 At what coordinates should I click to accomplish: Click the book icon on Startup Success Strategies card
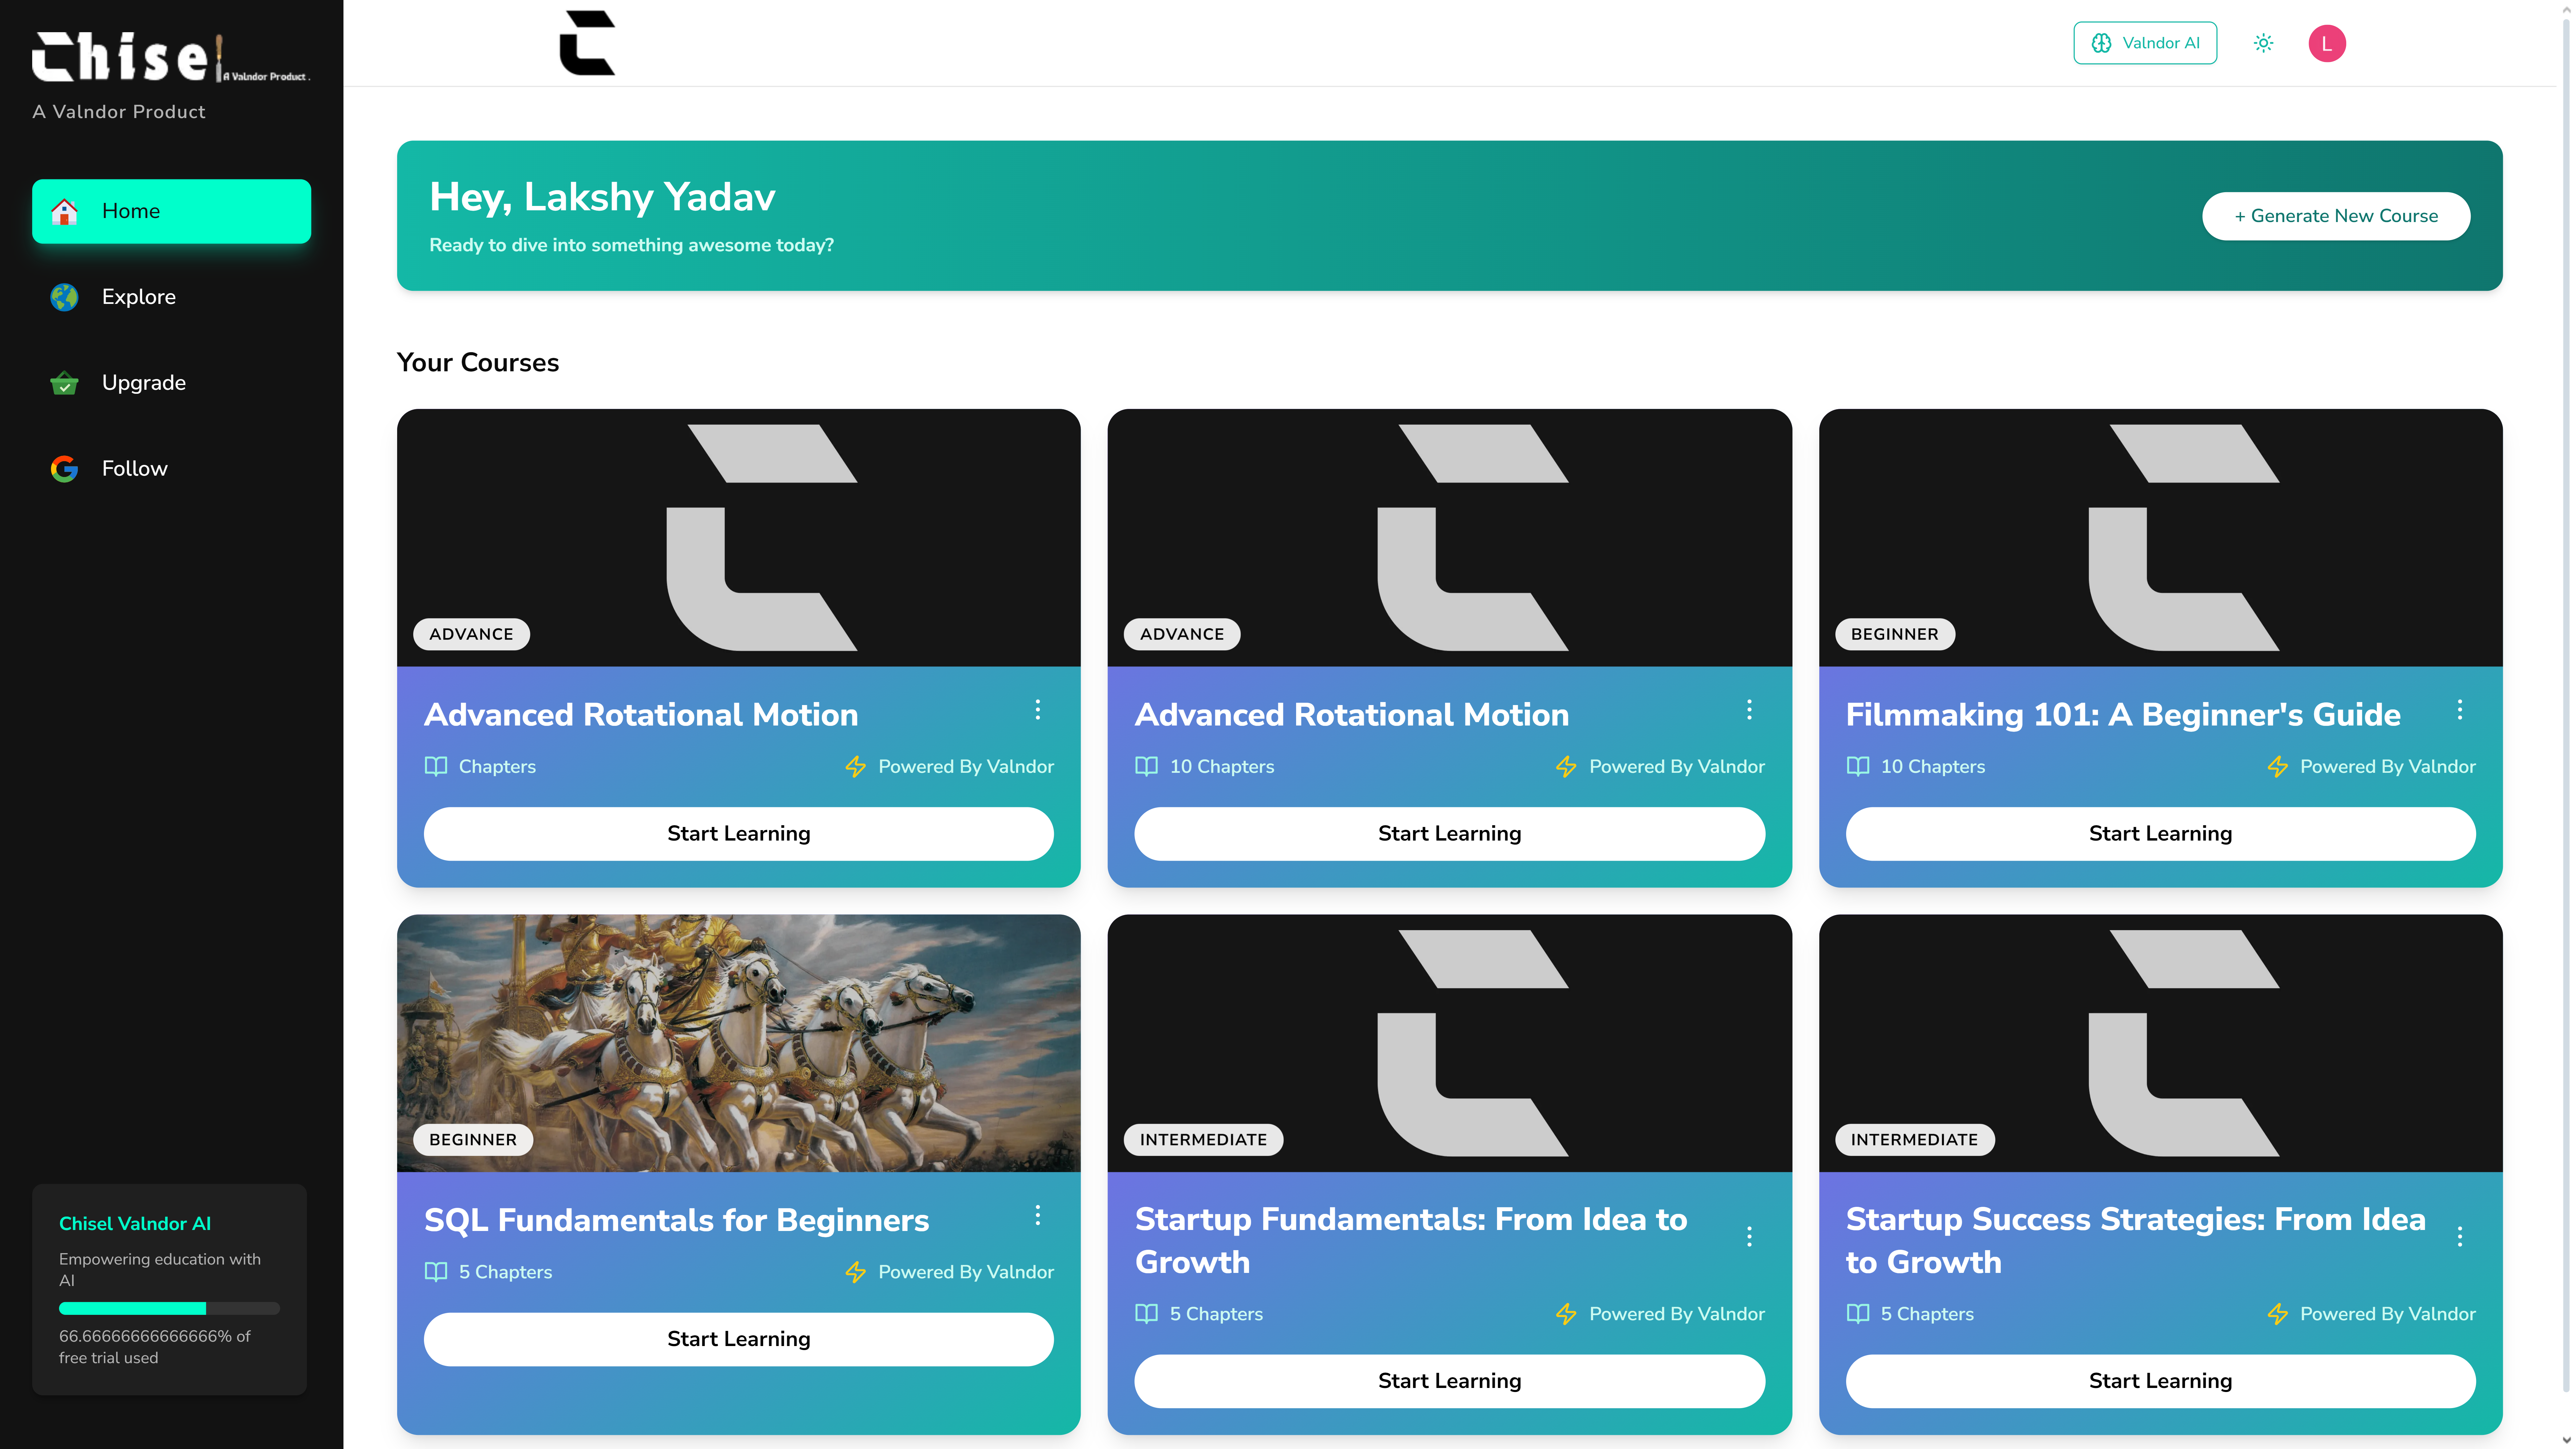pyautogui.click(x=1858, y=1314)
